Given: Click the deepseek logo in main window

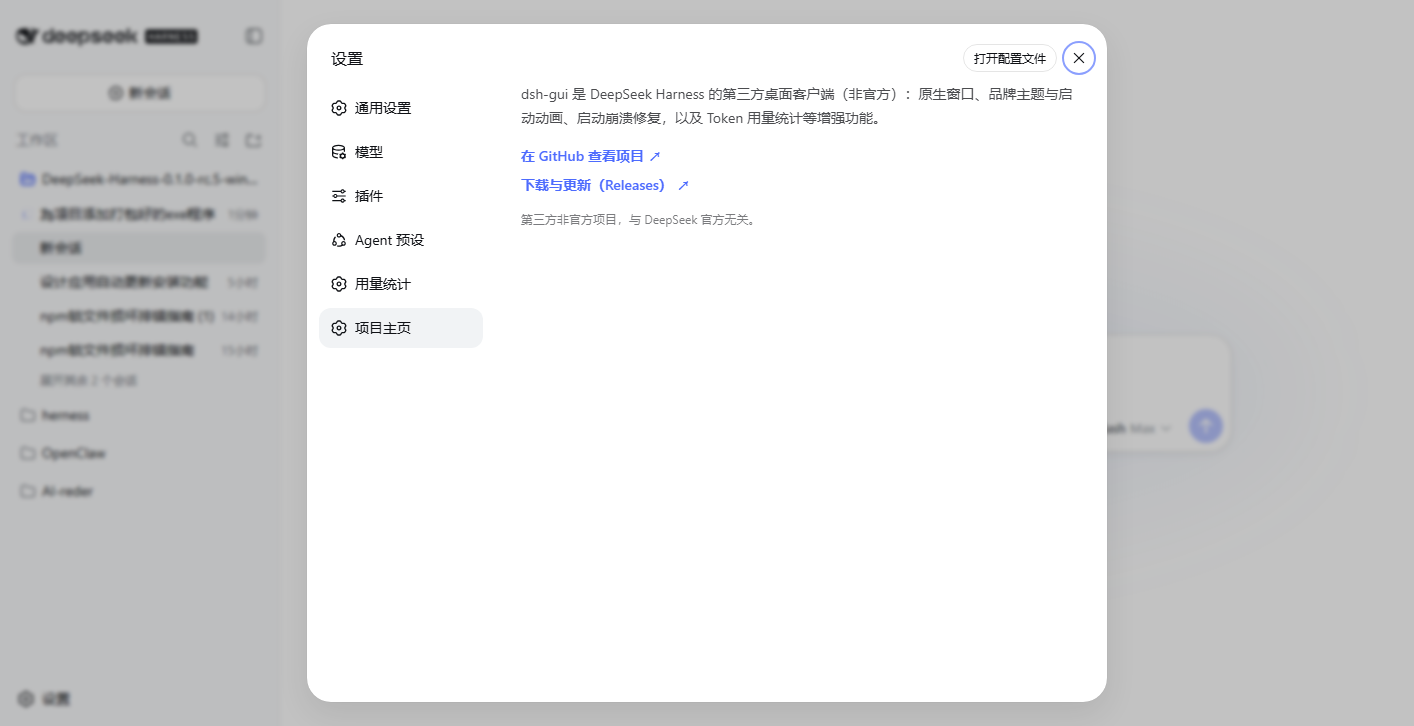Looking at the screenshot, I should pos(106,36).
